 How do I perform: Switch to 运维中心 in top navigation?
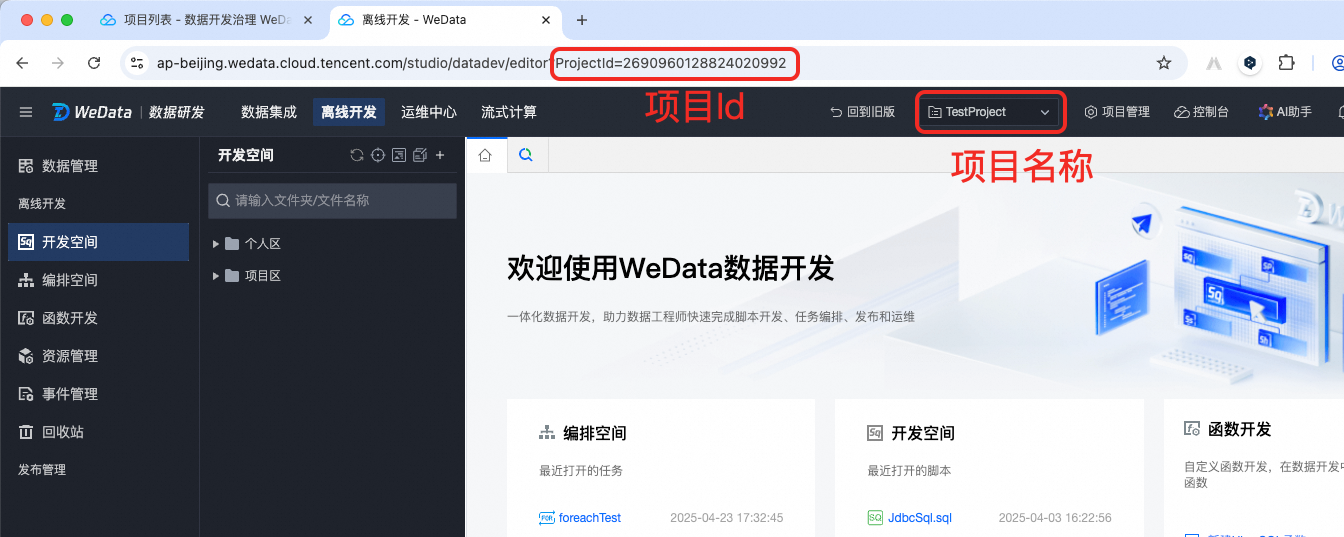(x=429, y=112)
